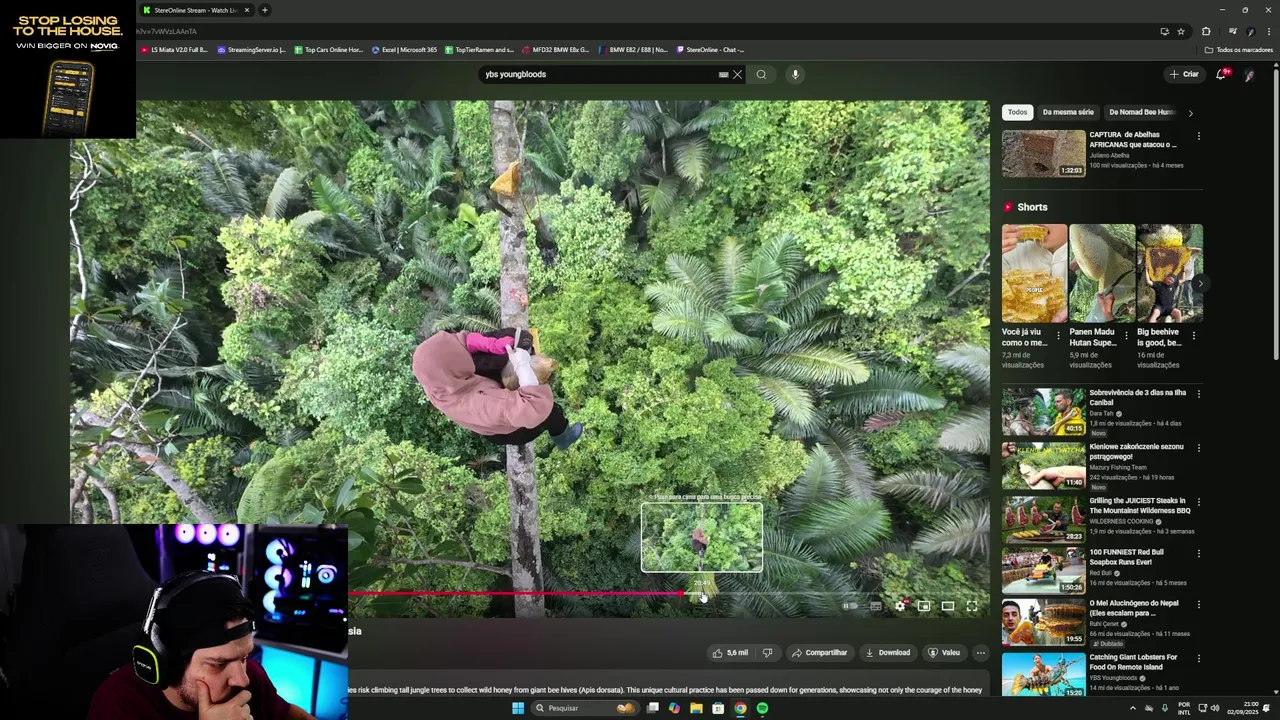
Task: Expand more filter chips with arrow
Action: point(1190,113)
